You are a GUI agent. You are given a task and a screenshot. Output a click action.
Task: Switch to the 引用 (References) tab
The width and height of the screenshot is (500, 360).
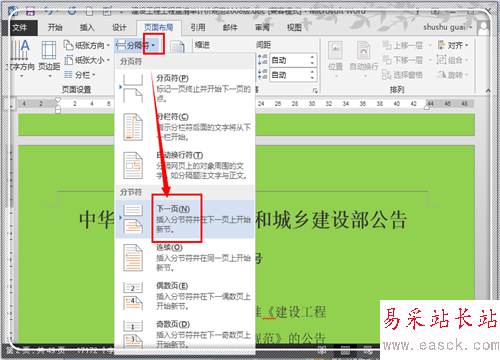coord(198,28)
